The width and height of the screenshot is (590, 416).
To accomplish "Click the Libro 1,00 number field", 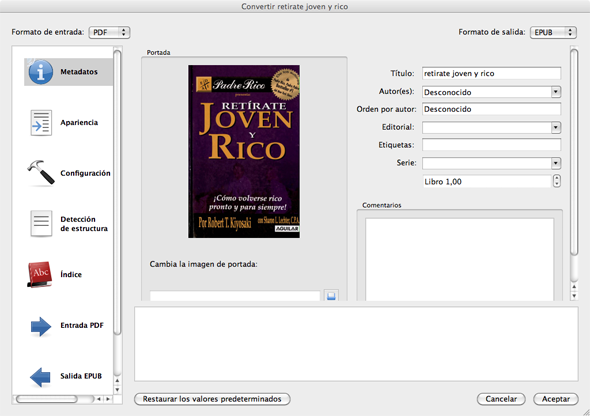I will click(x=487, y=181).
